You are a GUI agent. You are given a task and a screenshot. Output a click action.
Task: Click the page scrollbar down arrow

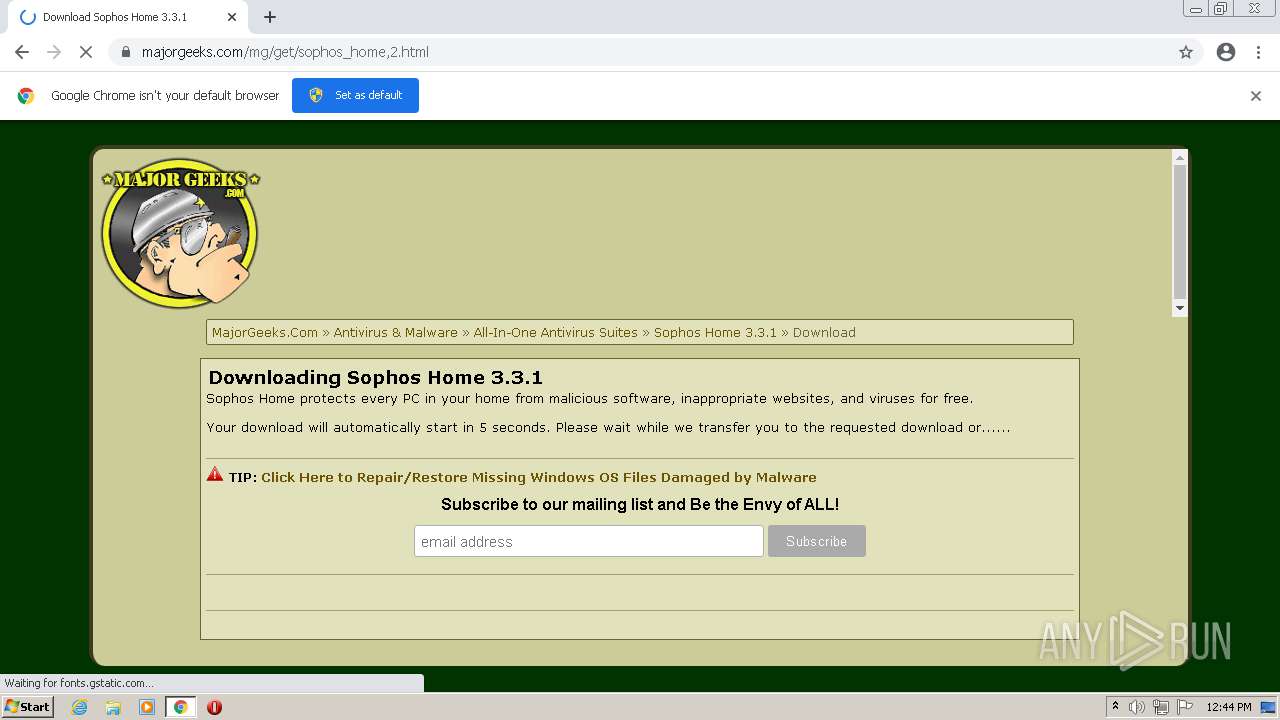coord(1180,308)
